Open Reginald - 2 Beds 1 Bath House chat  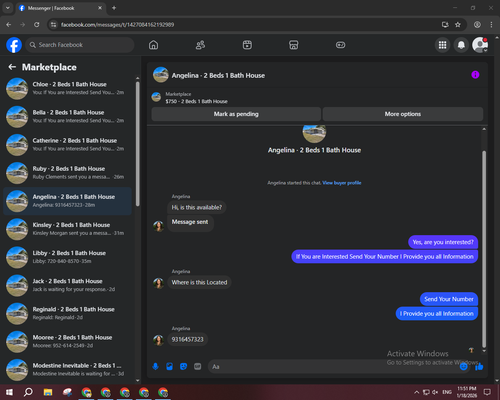click(68, 313)
